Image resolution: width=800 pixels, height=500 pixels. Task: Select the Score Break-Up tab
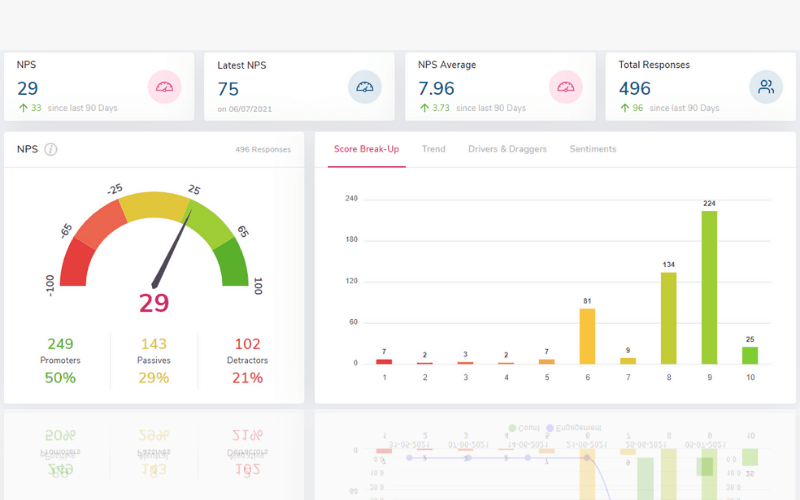(366, 149)
